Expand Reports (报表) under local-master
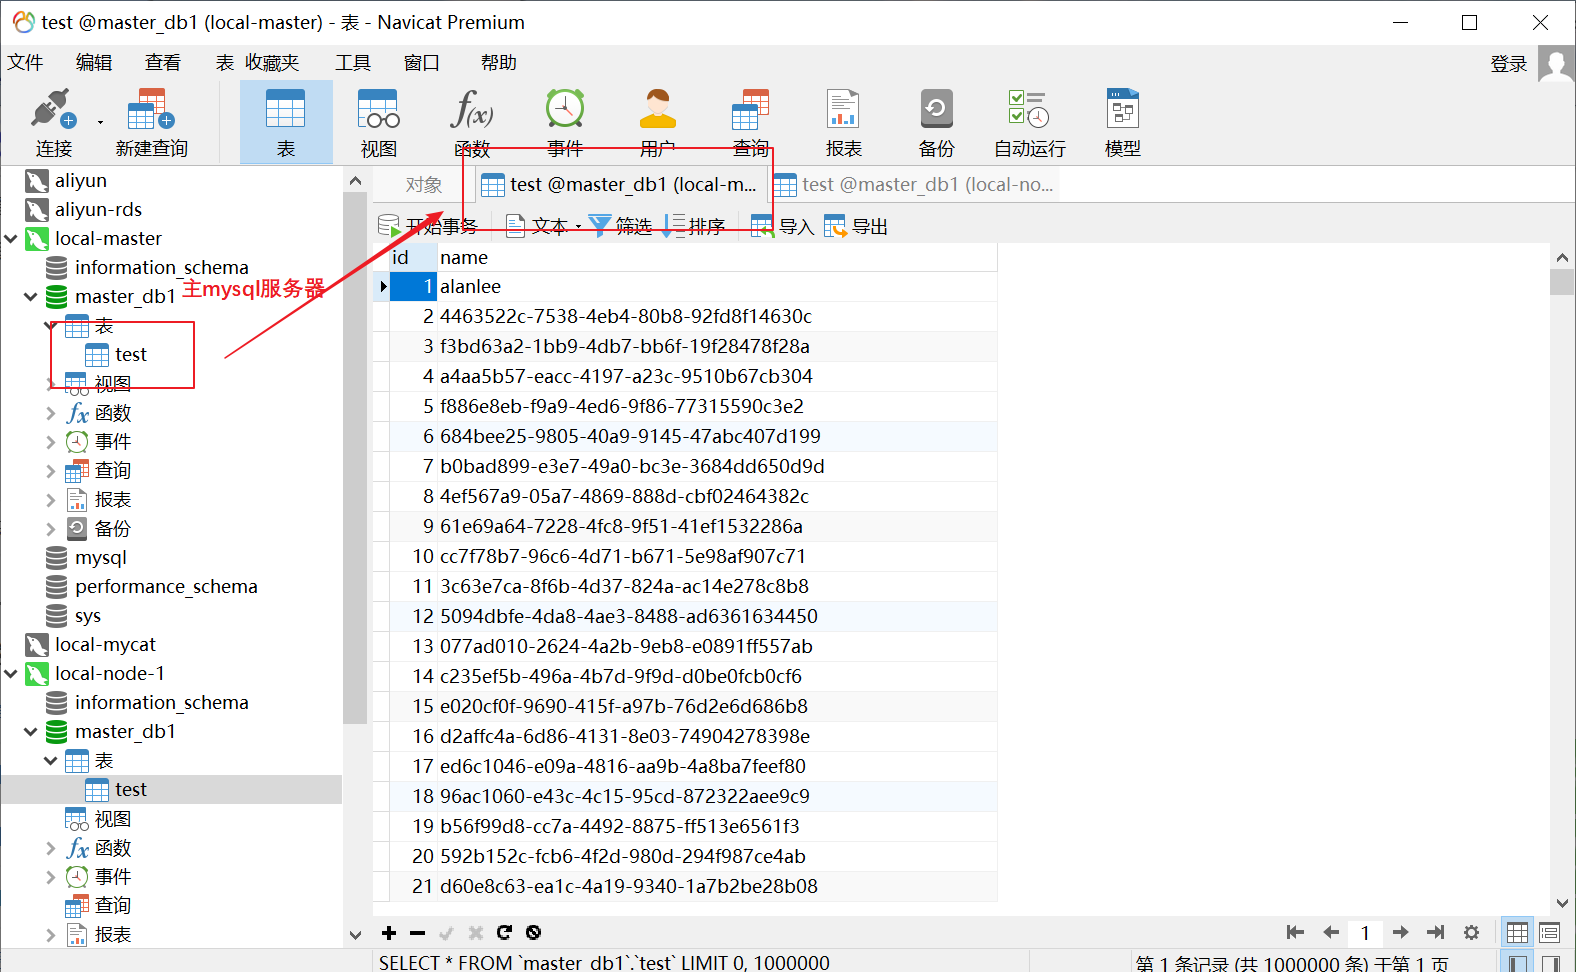 click(x=51, y=500)
